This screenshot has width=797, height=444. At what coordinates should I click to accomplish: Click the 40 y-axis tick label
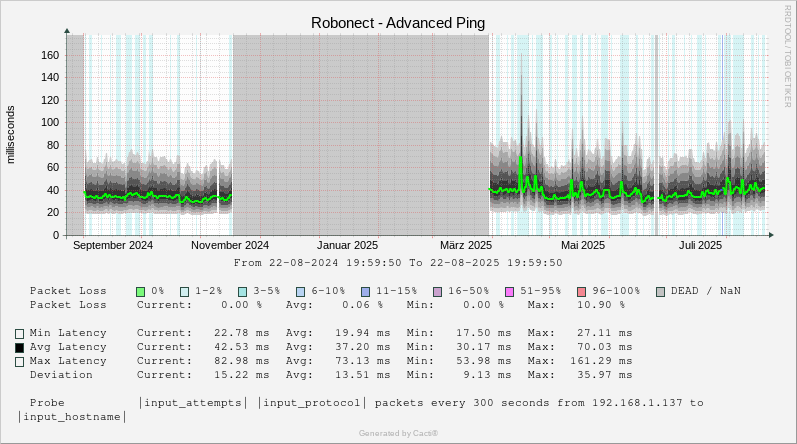[x=53, y=190]
